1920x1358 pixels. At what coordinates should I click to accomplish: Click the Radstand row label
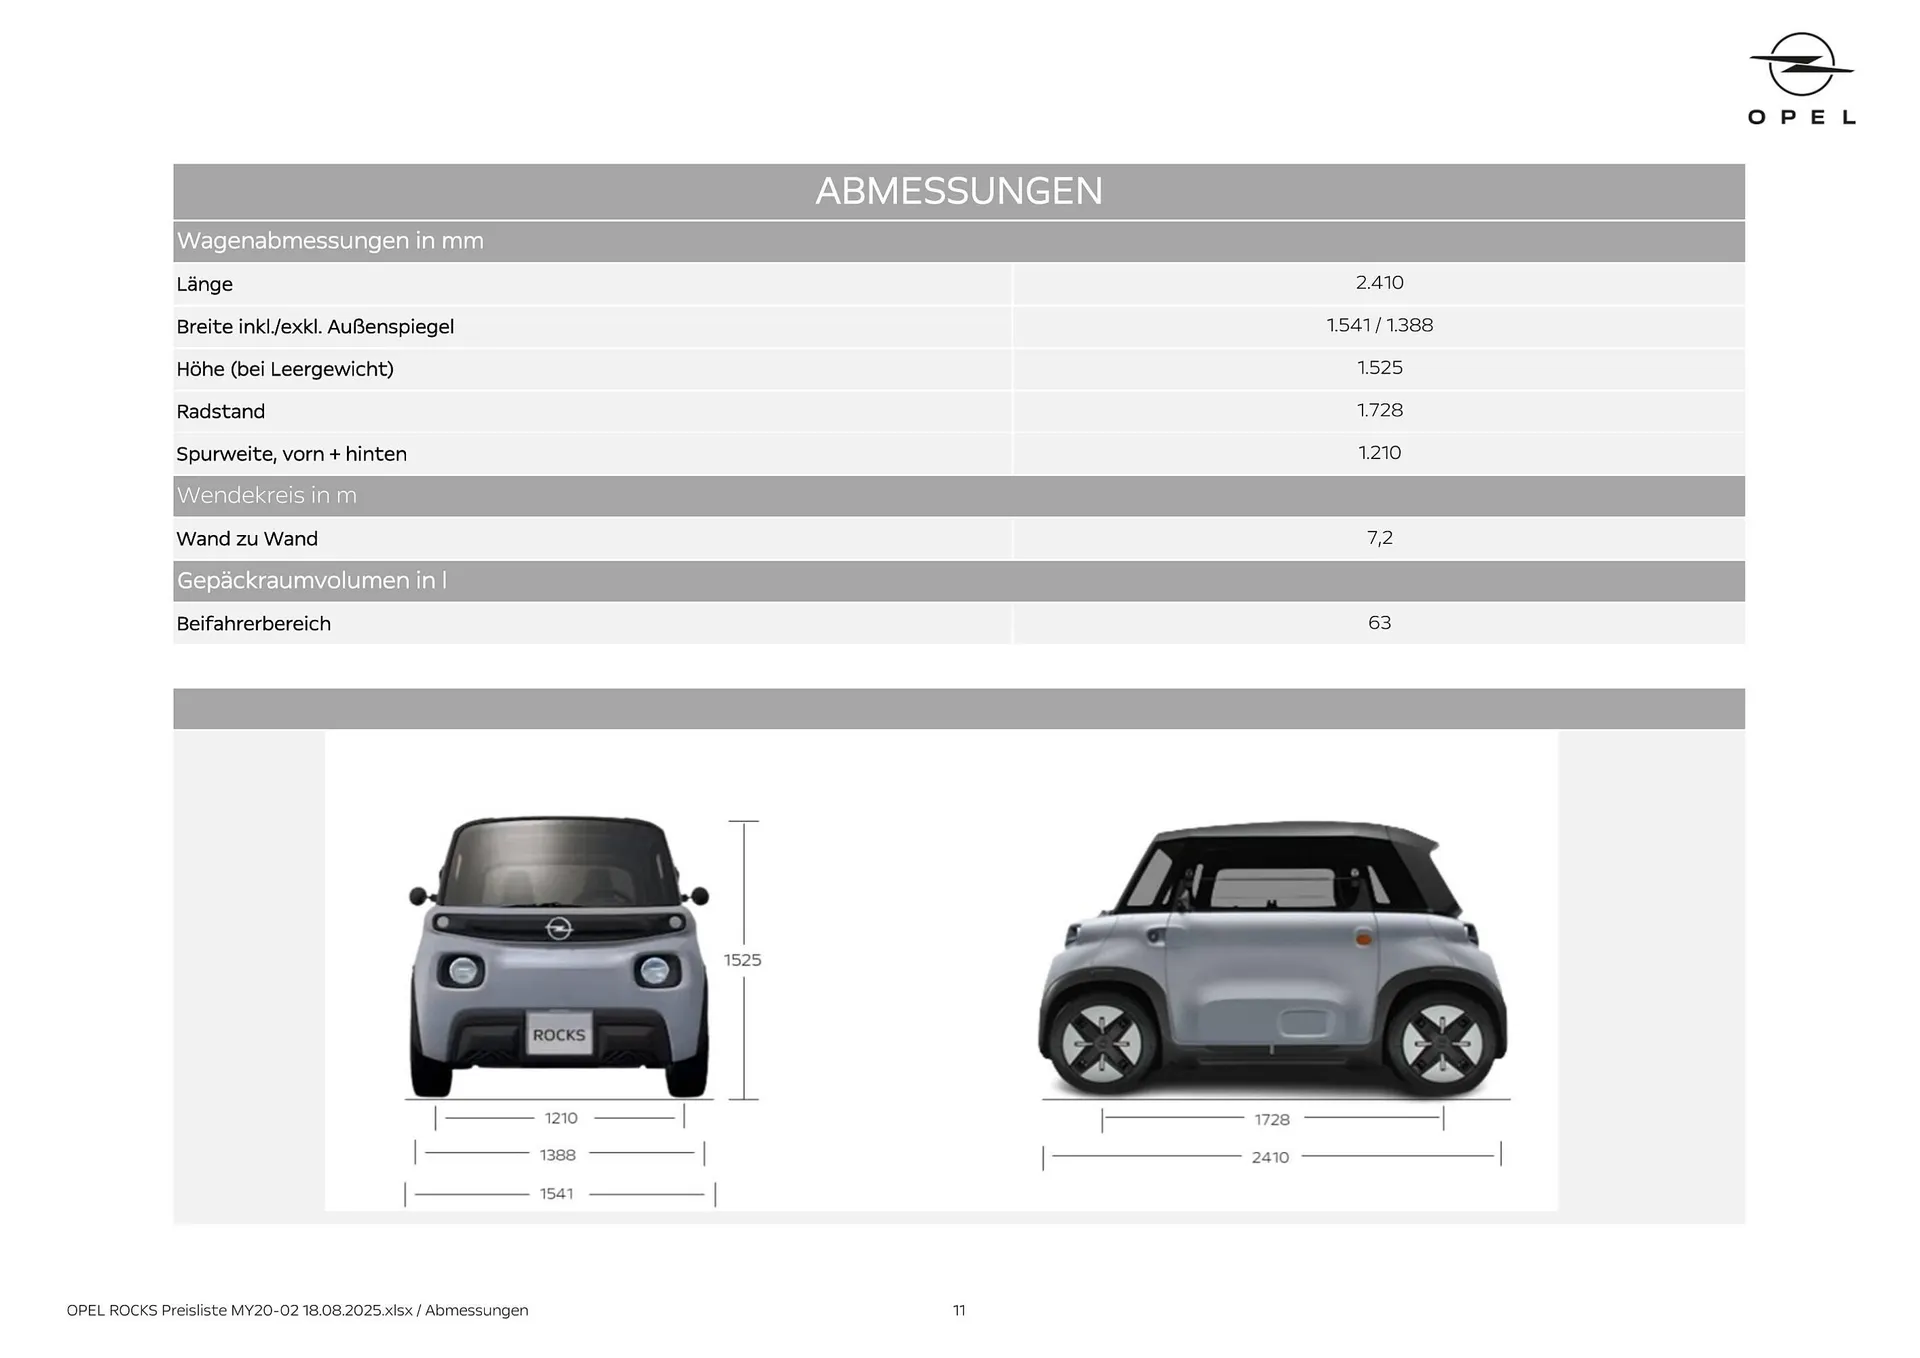click(x=222, y=411)
